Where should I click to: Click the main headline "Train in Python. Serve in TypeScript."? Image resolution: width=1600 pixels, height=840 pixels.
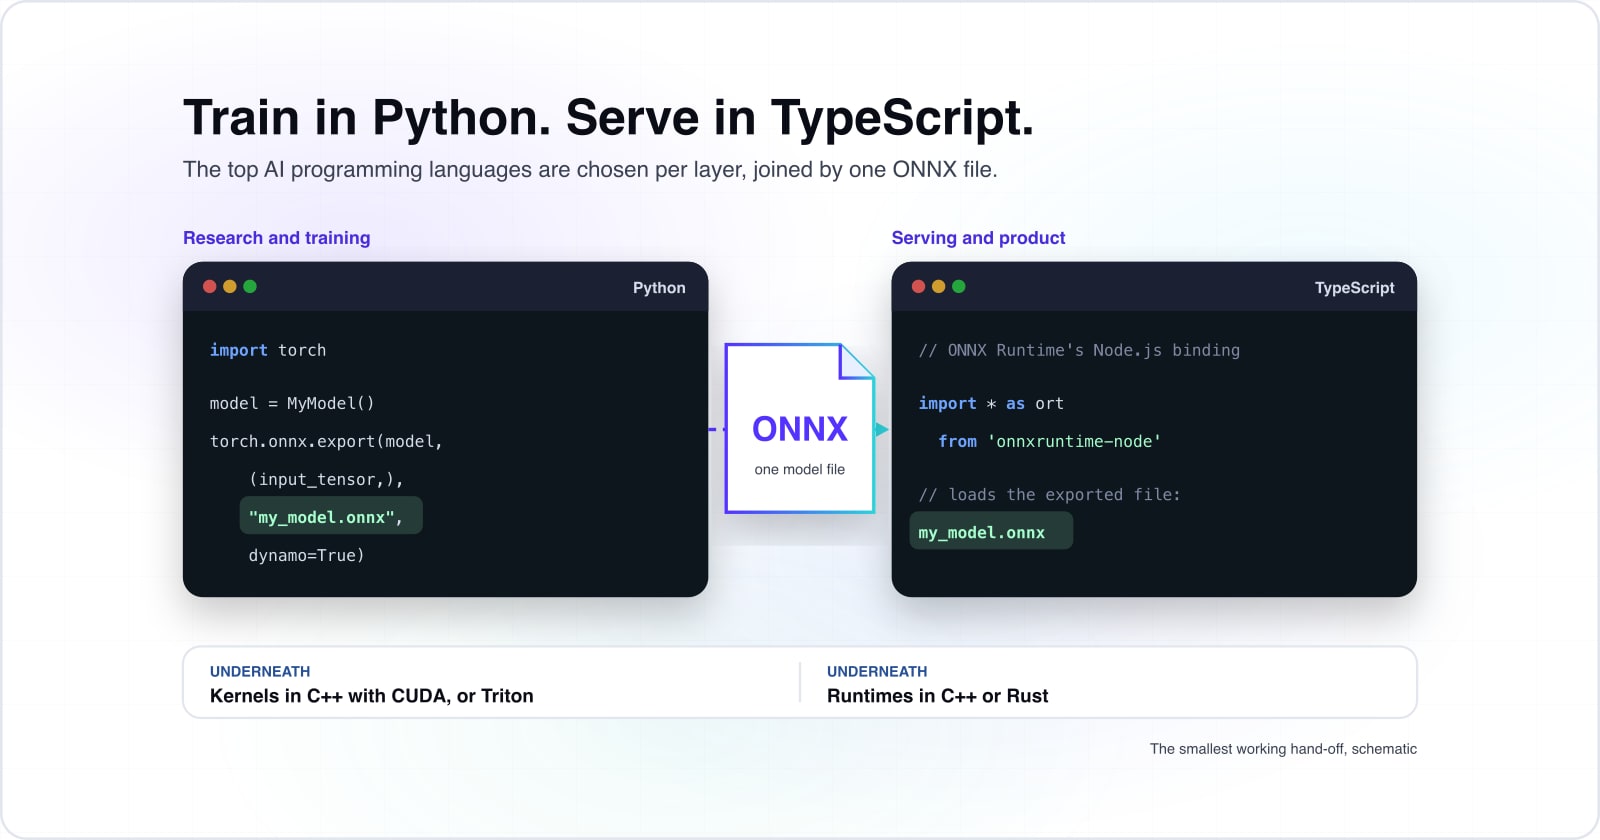click(x=608, y=118)
